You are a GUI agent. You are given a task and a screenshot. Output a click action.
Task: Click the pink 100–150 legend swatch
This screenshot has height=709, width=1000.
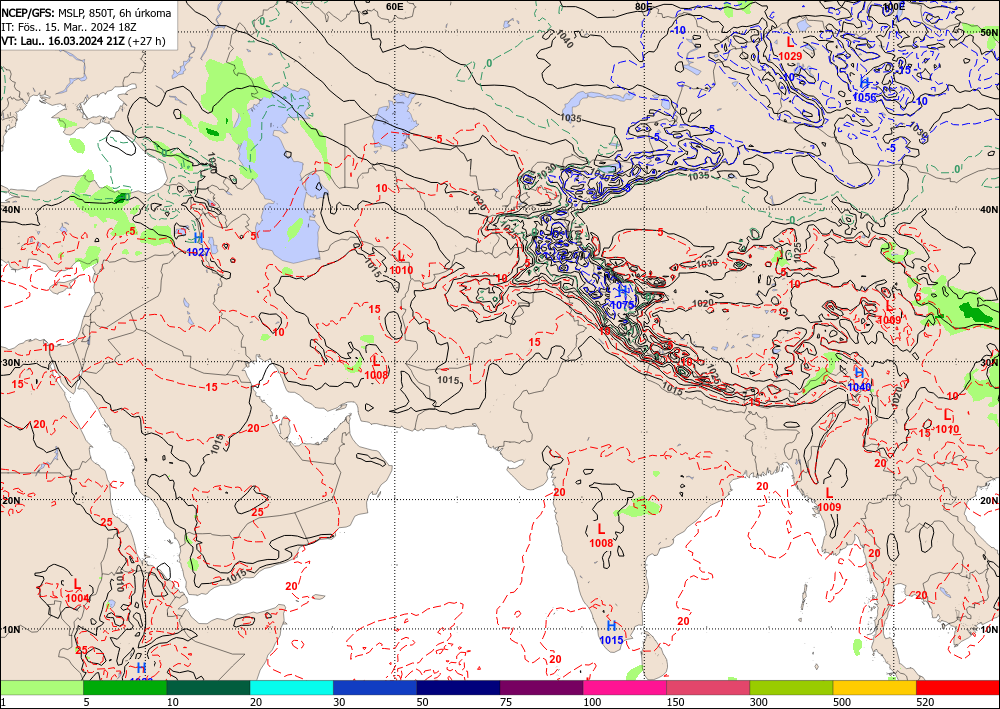coord(624,687)
